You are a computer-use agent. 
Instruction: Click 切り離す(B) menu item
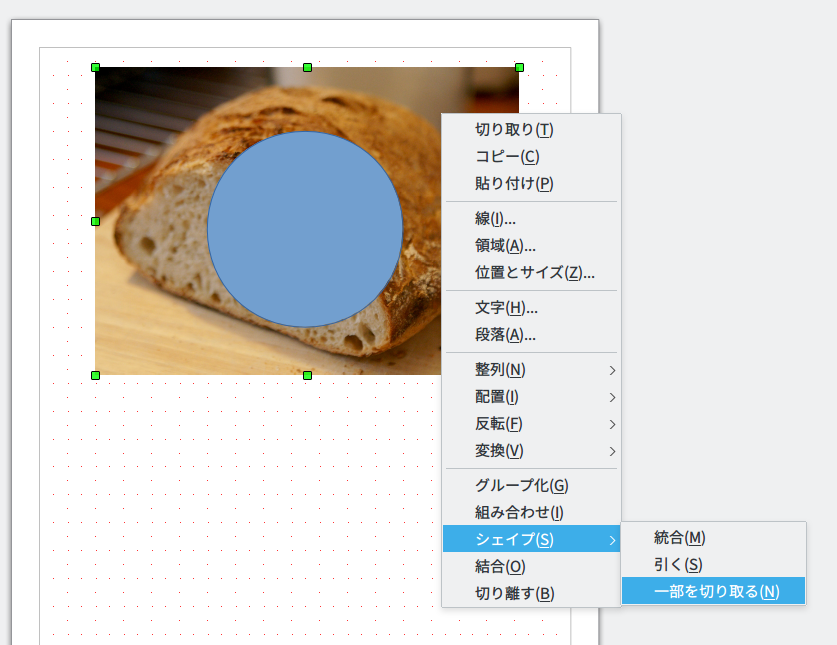532,594
